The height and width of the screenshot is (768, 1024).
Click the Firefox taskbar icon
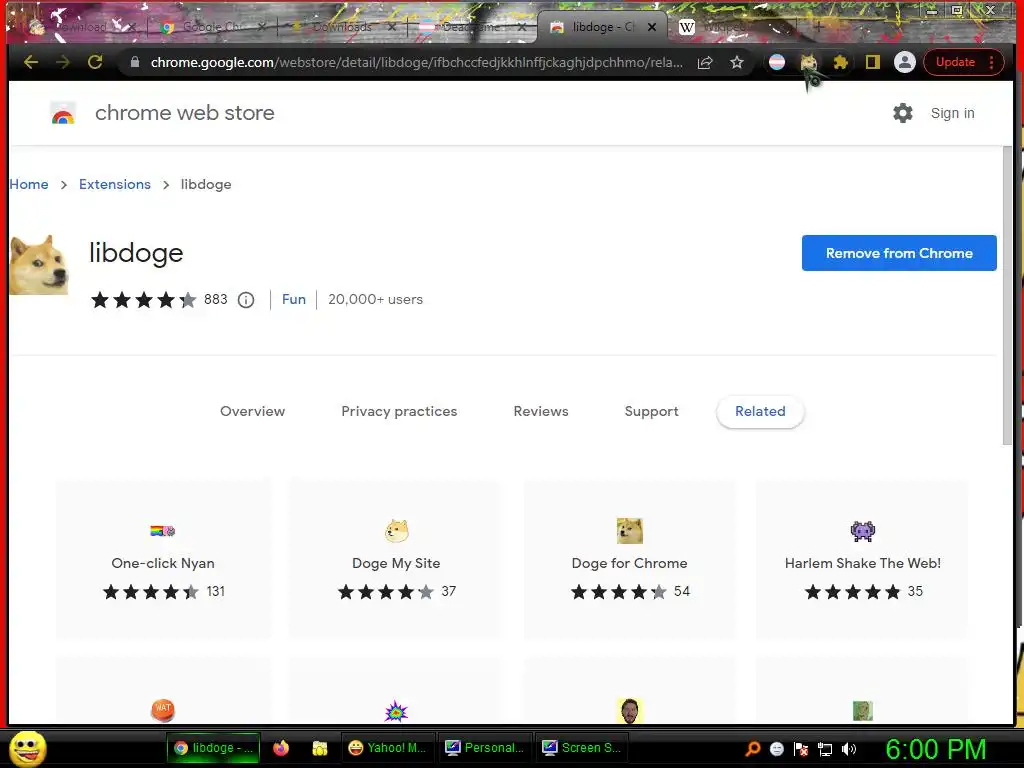coord(281,748)
